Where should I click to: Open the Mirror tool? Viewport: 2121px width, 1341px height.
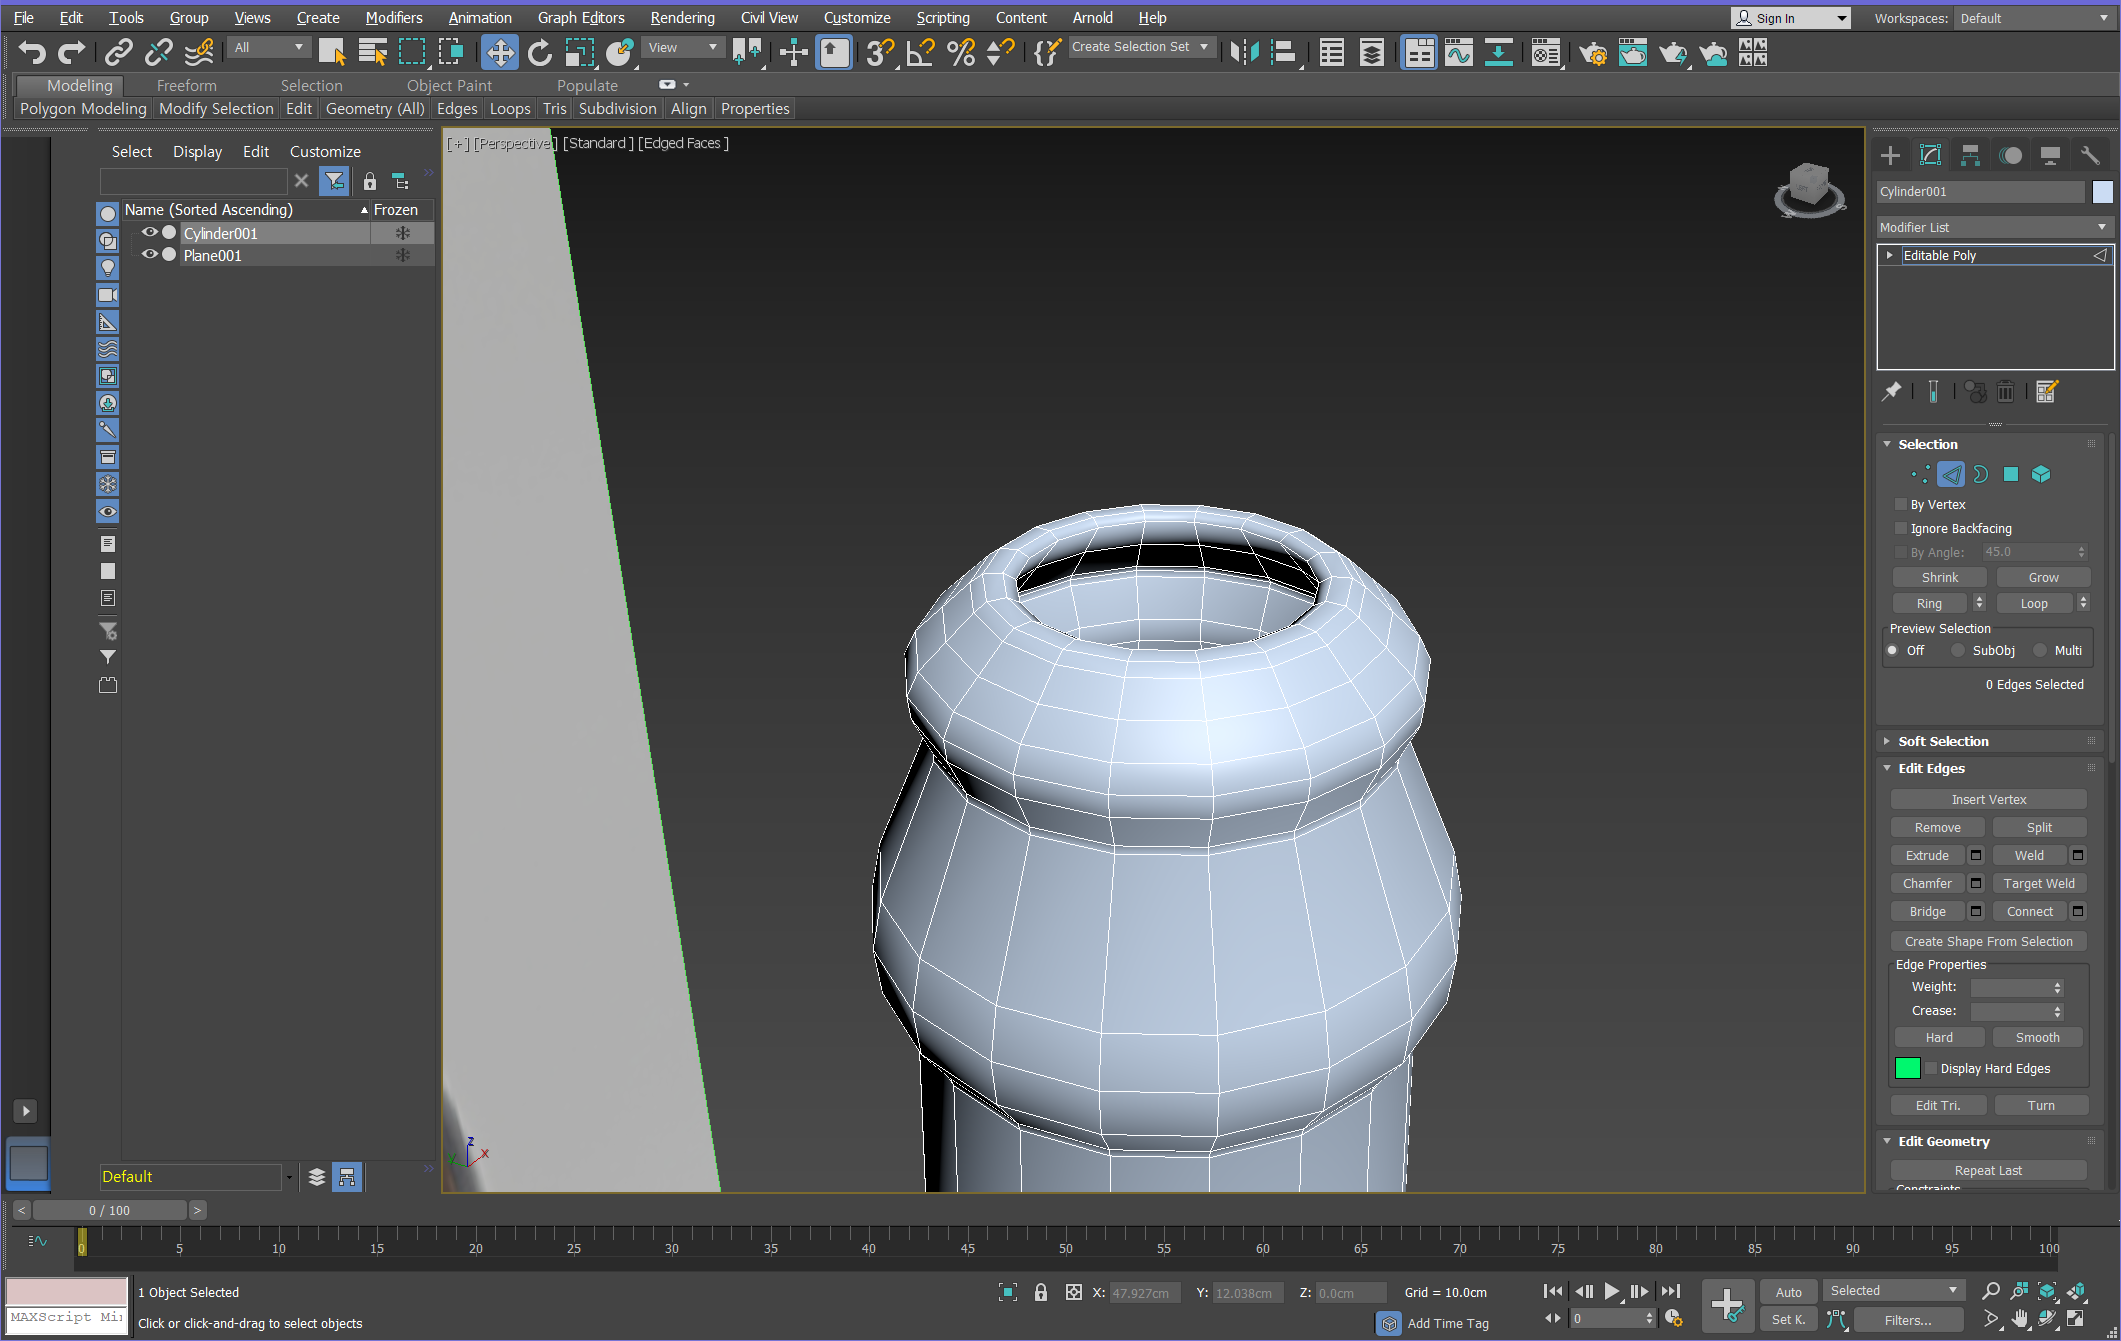click(x=1243, y=52)
